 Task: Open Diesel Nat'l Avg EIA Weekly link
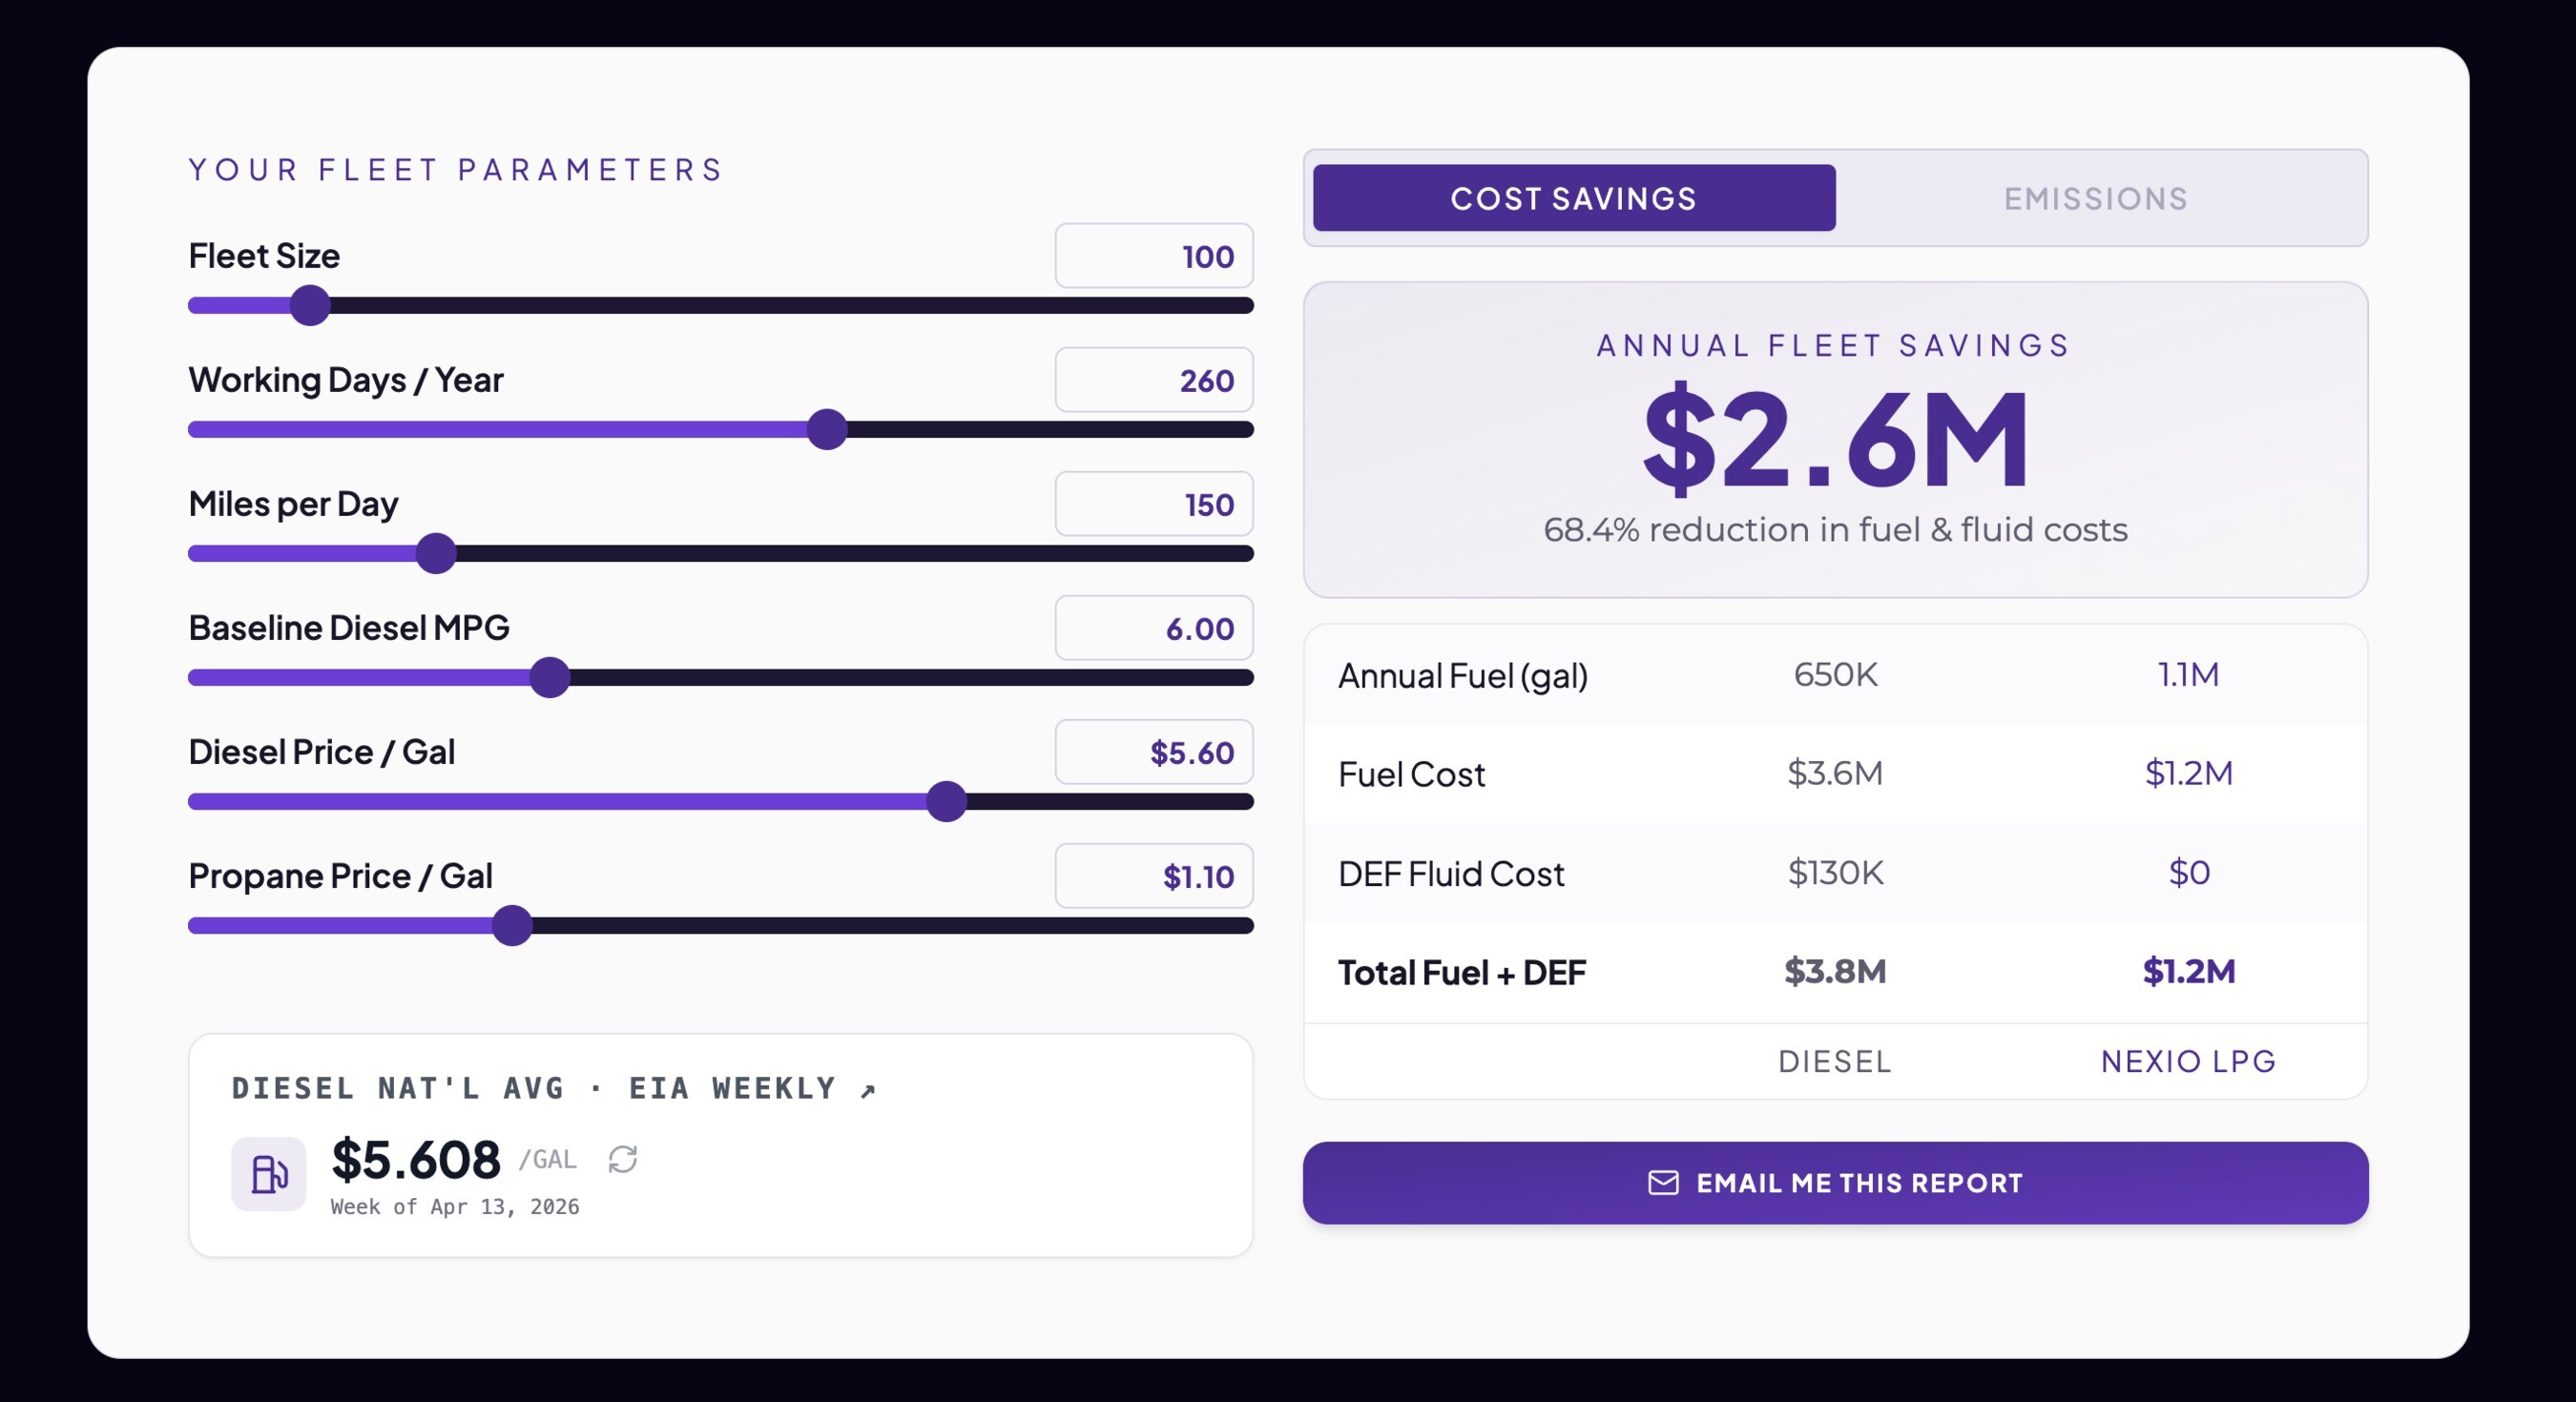[534, 1088]
